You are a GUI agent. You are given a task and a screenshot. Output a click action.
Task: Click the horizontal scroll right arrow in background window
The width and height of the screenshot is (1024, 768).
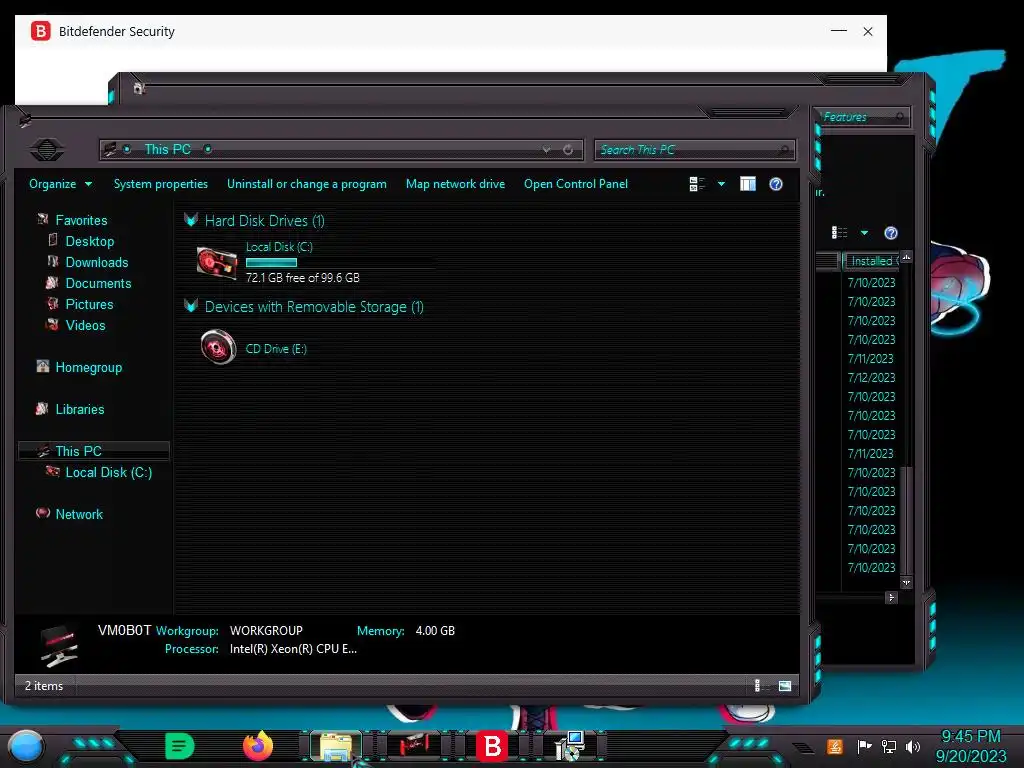pyautogui.click(x=891, y=598)
